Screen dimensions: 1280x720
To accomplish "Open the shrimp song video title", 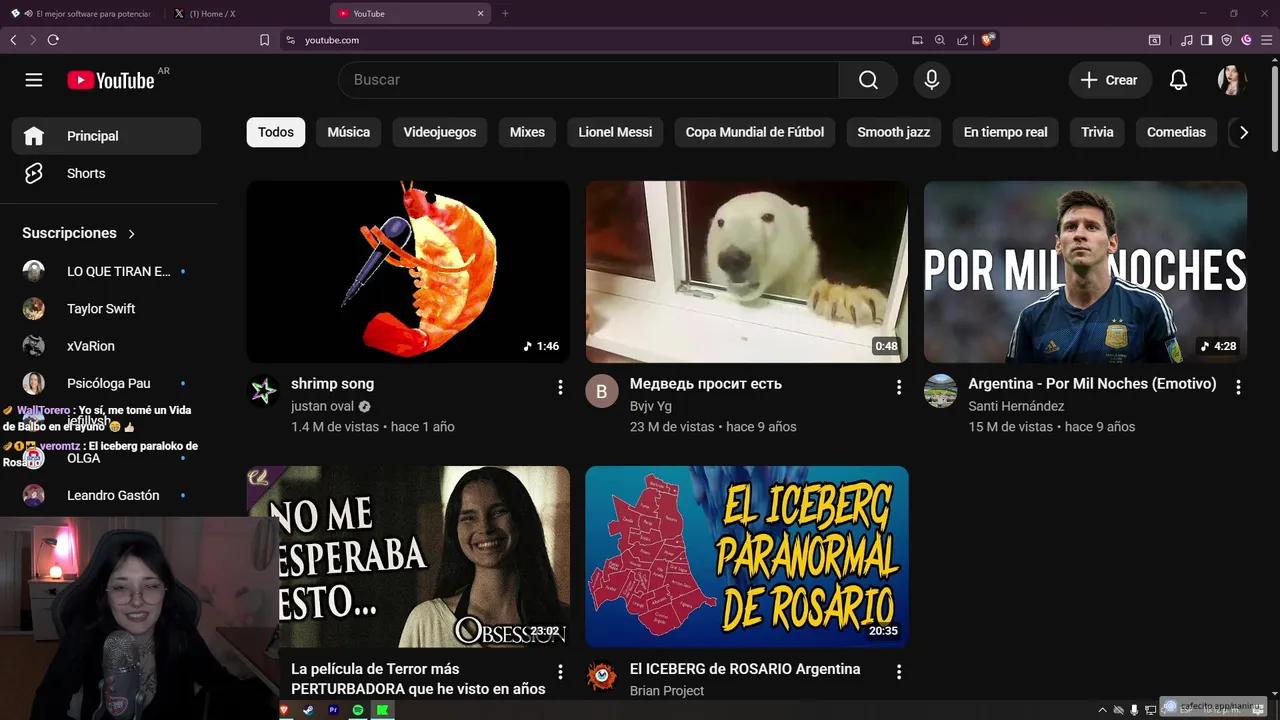I will [x=332, y=384].
